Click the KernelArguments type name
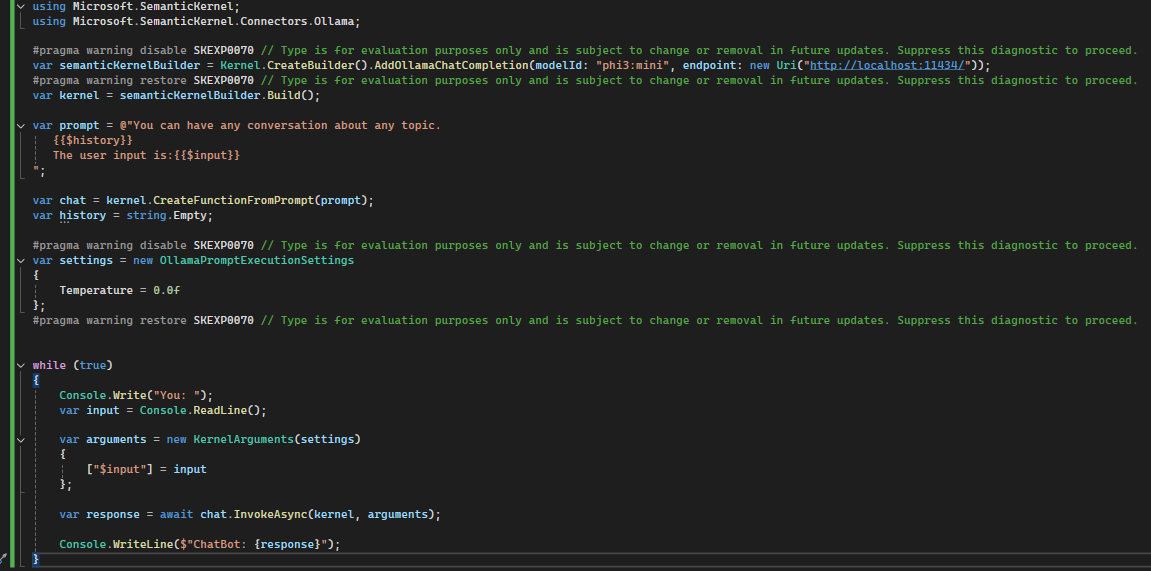Viewport: 1151px width, 571px height. click(244, 440)
